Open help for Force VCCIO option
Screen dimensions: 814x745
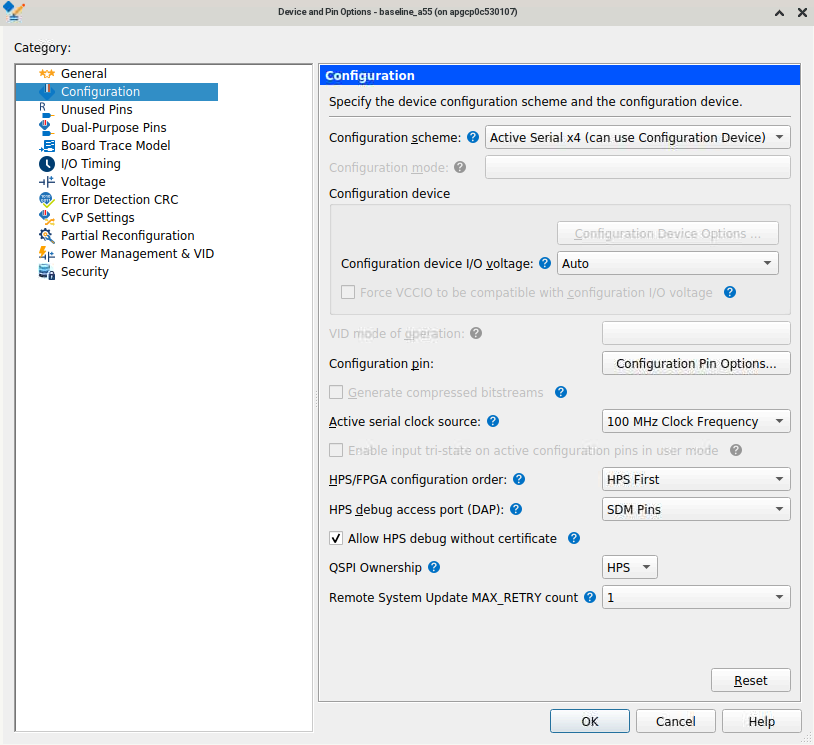pyautogui.click(x=730, y=292)
